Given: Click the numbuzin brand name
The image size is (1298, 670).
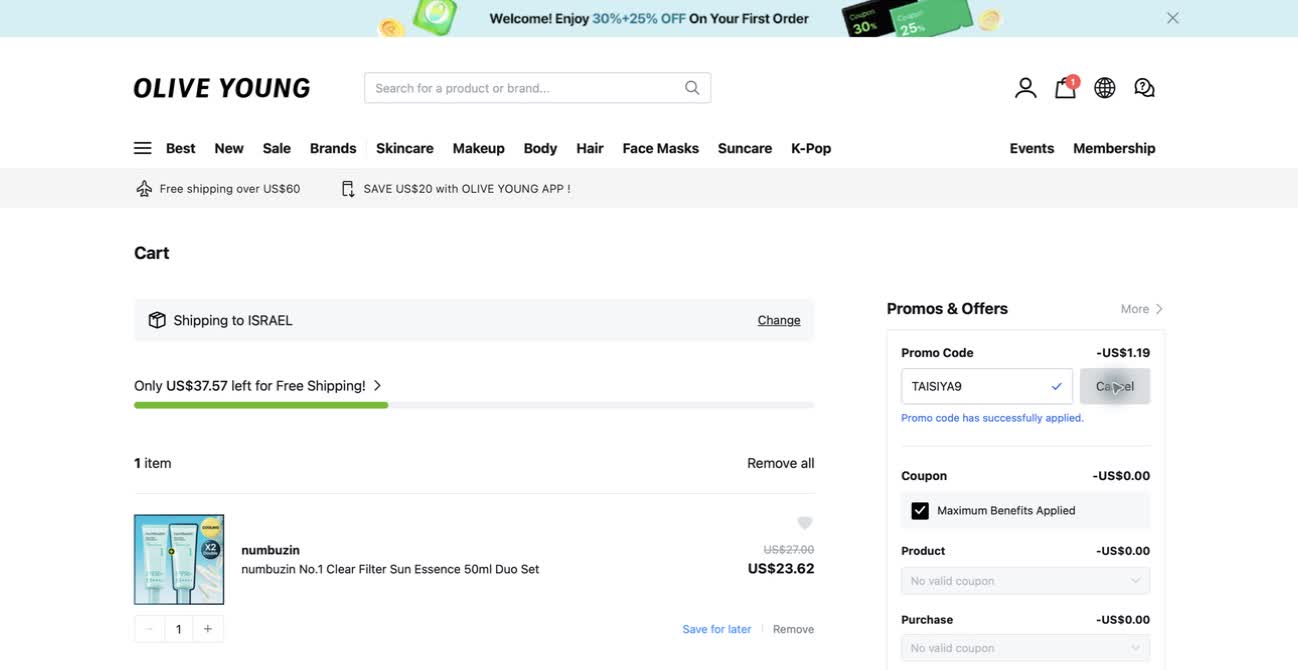Looking at the screenshot, I should [270, 550].
